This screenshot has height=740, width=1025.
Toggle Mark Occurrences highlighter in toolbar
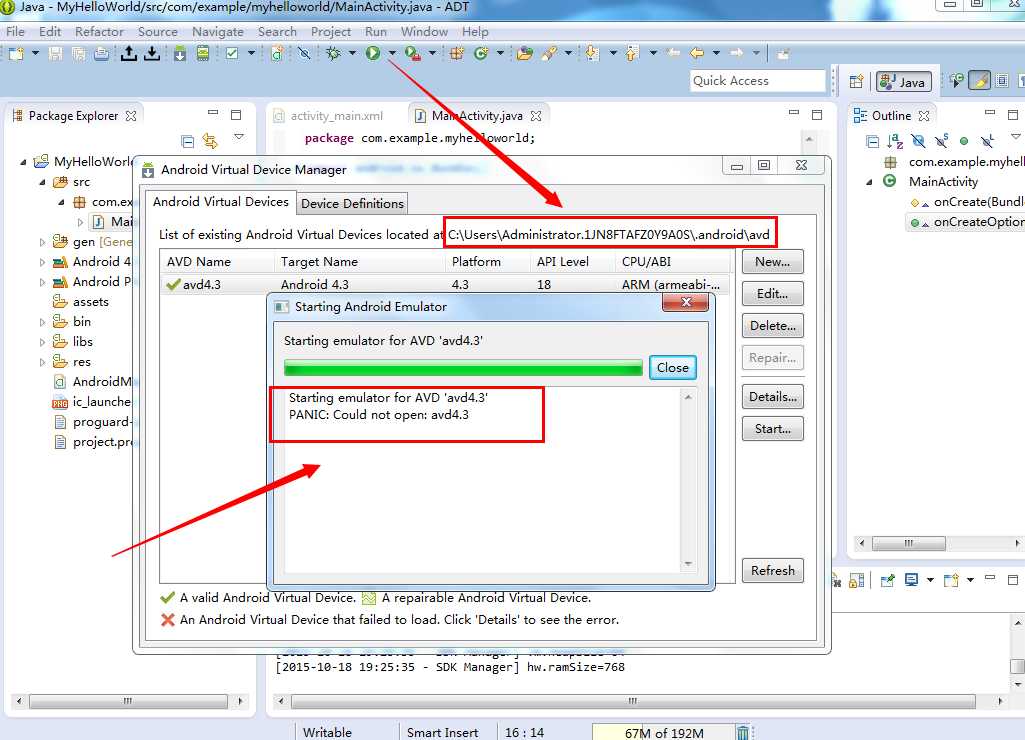(979, 81)
